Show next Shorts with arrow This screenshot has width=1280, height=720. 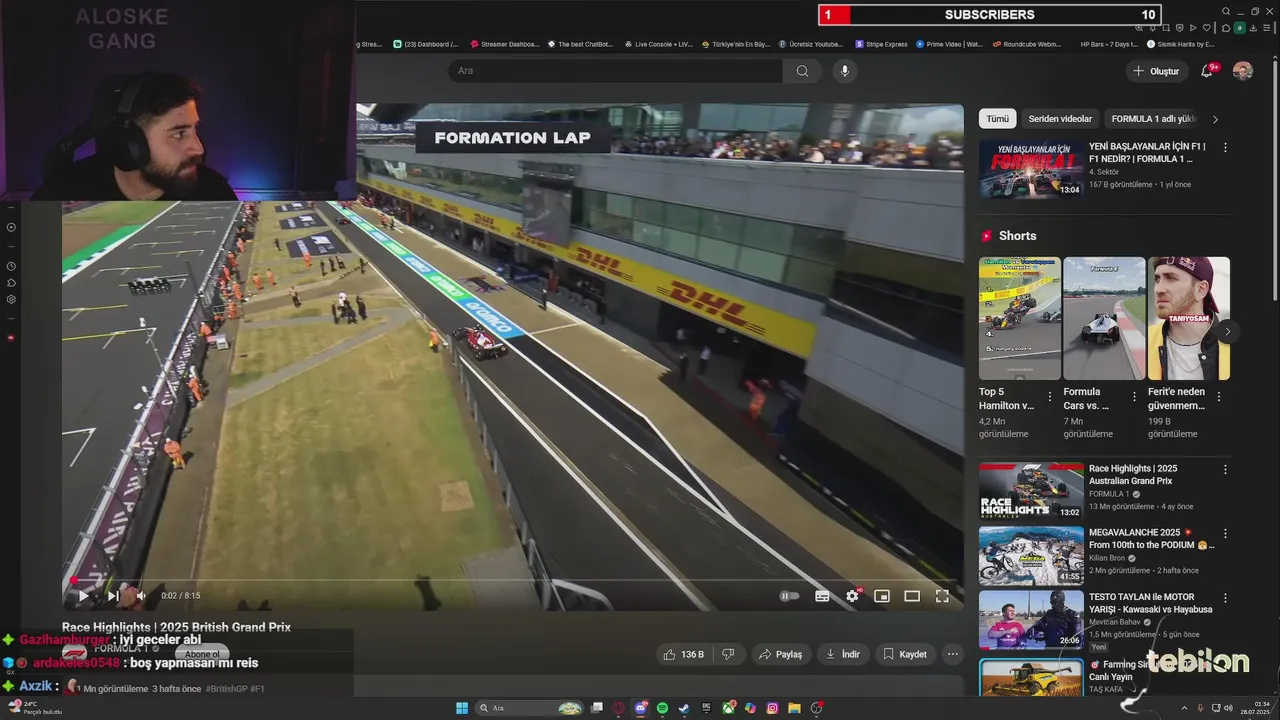(1227, 331)
